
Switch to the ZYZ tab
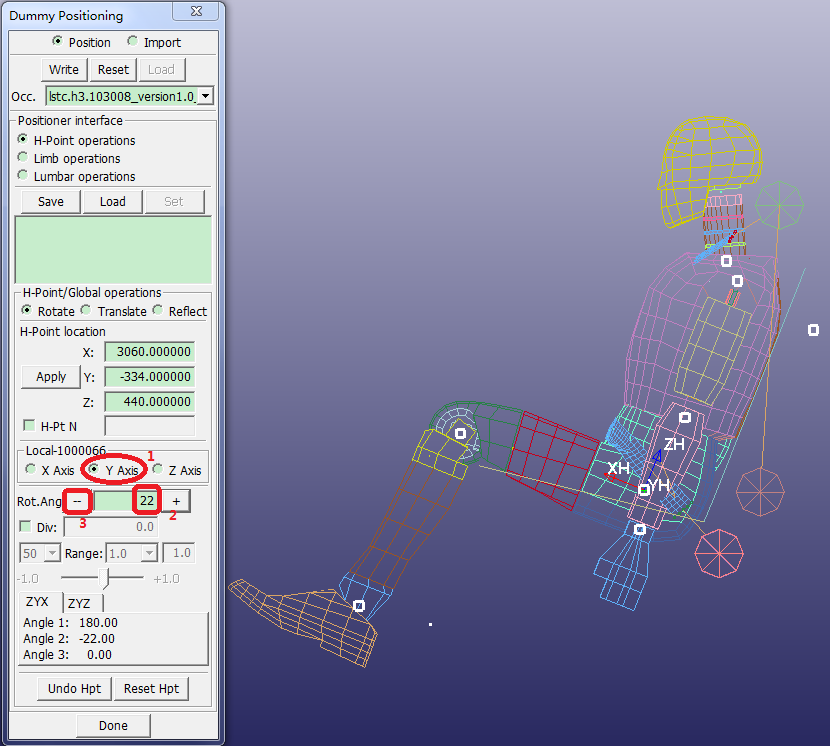(x=79, y=603)
